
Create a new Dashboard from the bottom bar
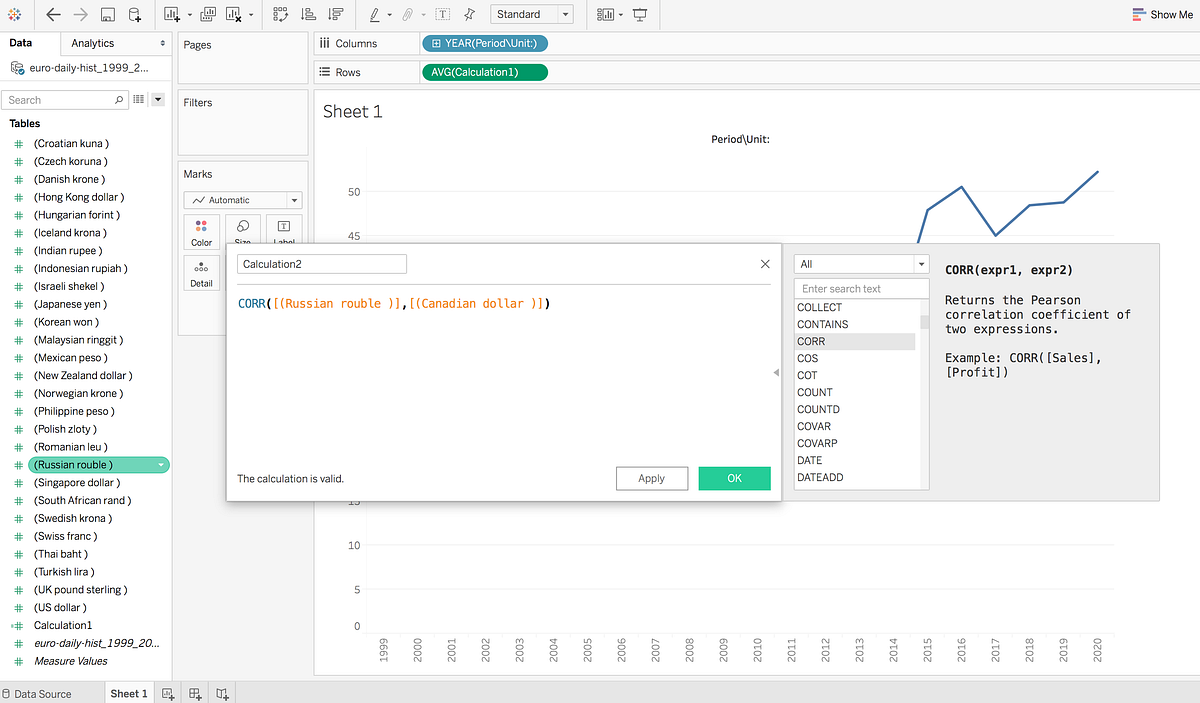click(x=194, y=692)
